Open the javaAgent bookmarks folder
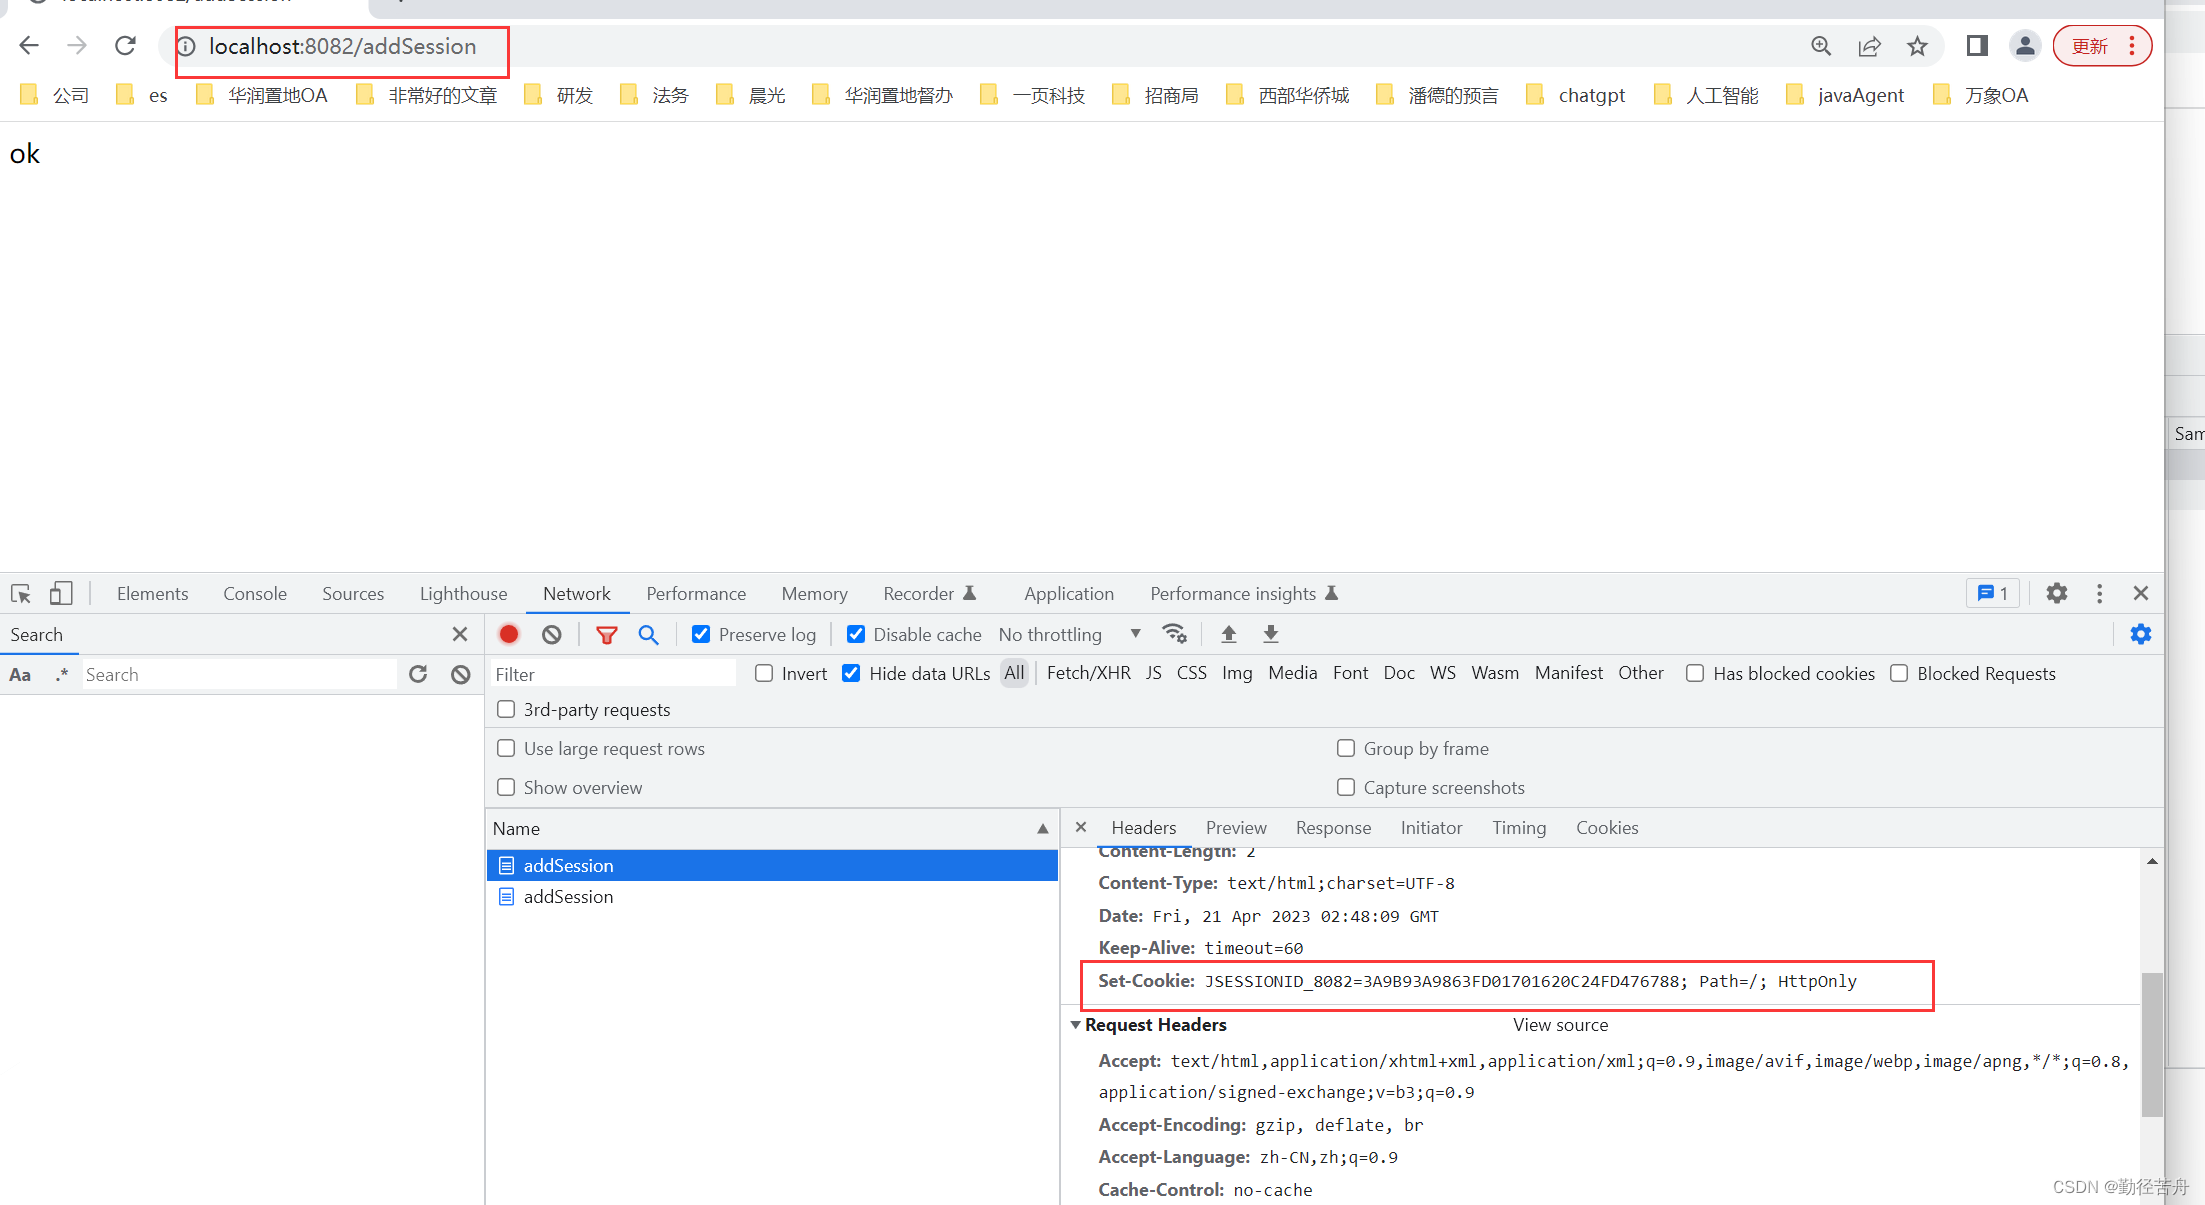The height and width of the screenshot is (1205, 2205). click(1845, 95)
